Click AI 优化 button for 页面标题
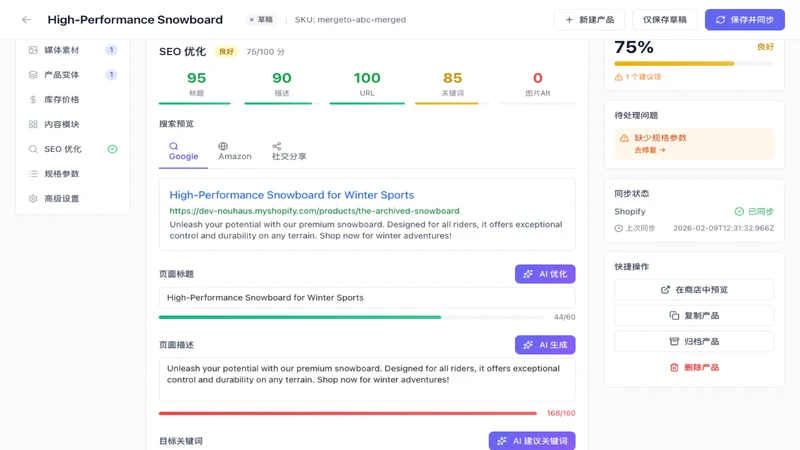800x450 pixels. point(545,274)
